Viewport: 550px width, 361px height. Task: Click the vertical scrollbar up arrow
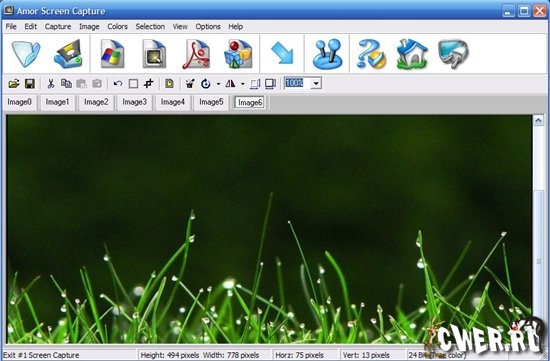click(538, 121)
